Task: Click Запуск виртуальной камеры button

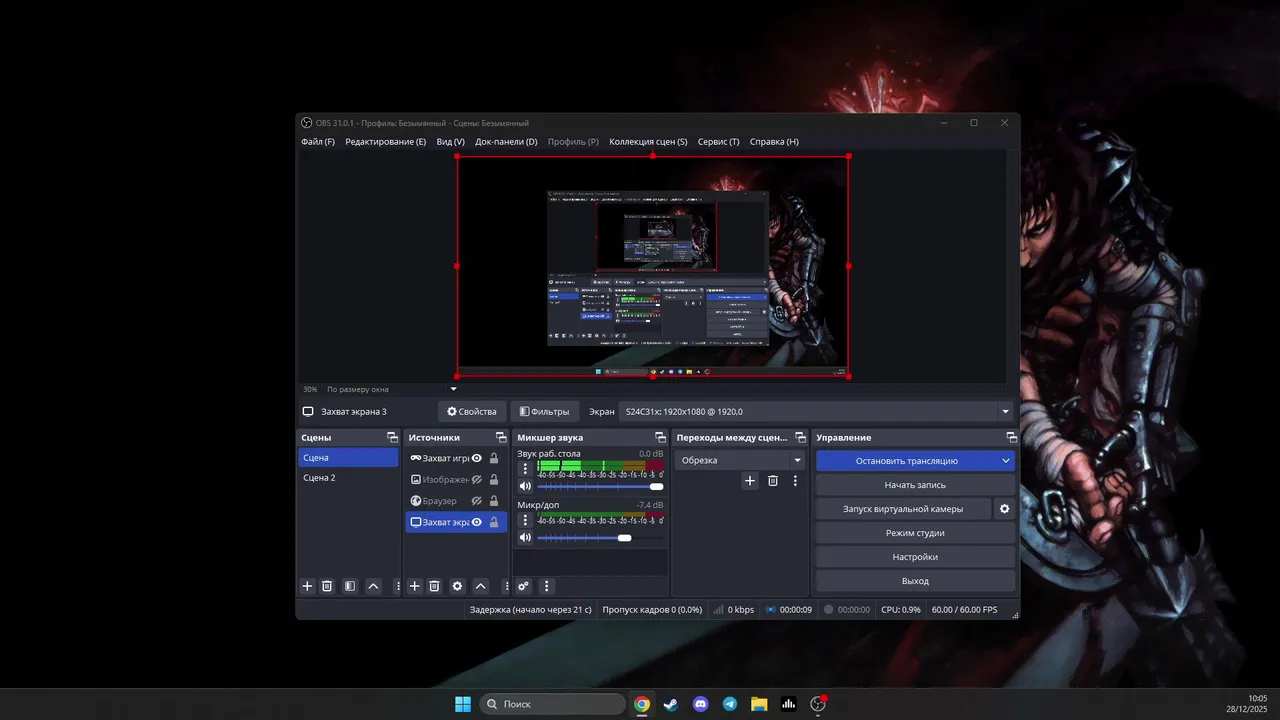Action: pos(903,509)
